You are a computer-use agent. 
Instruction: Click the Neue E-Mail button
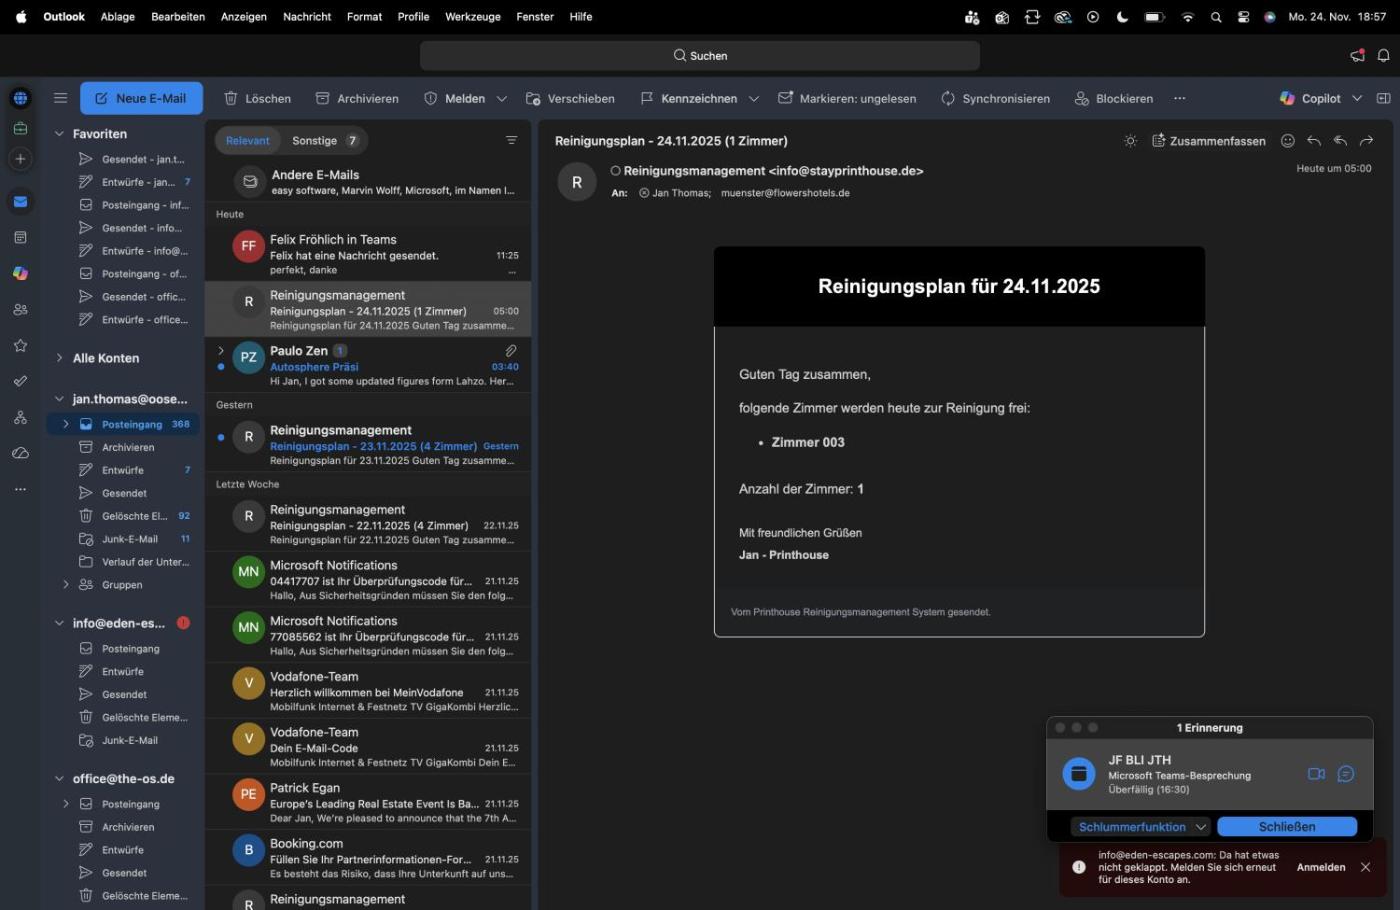[x=141, y=98]
